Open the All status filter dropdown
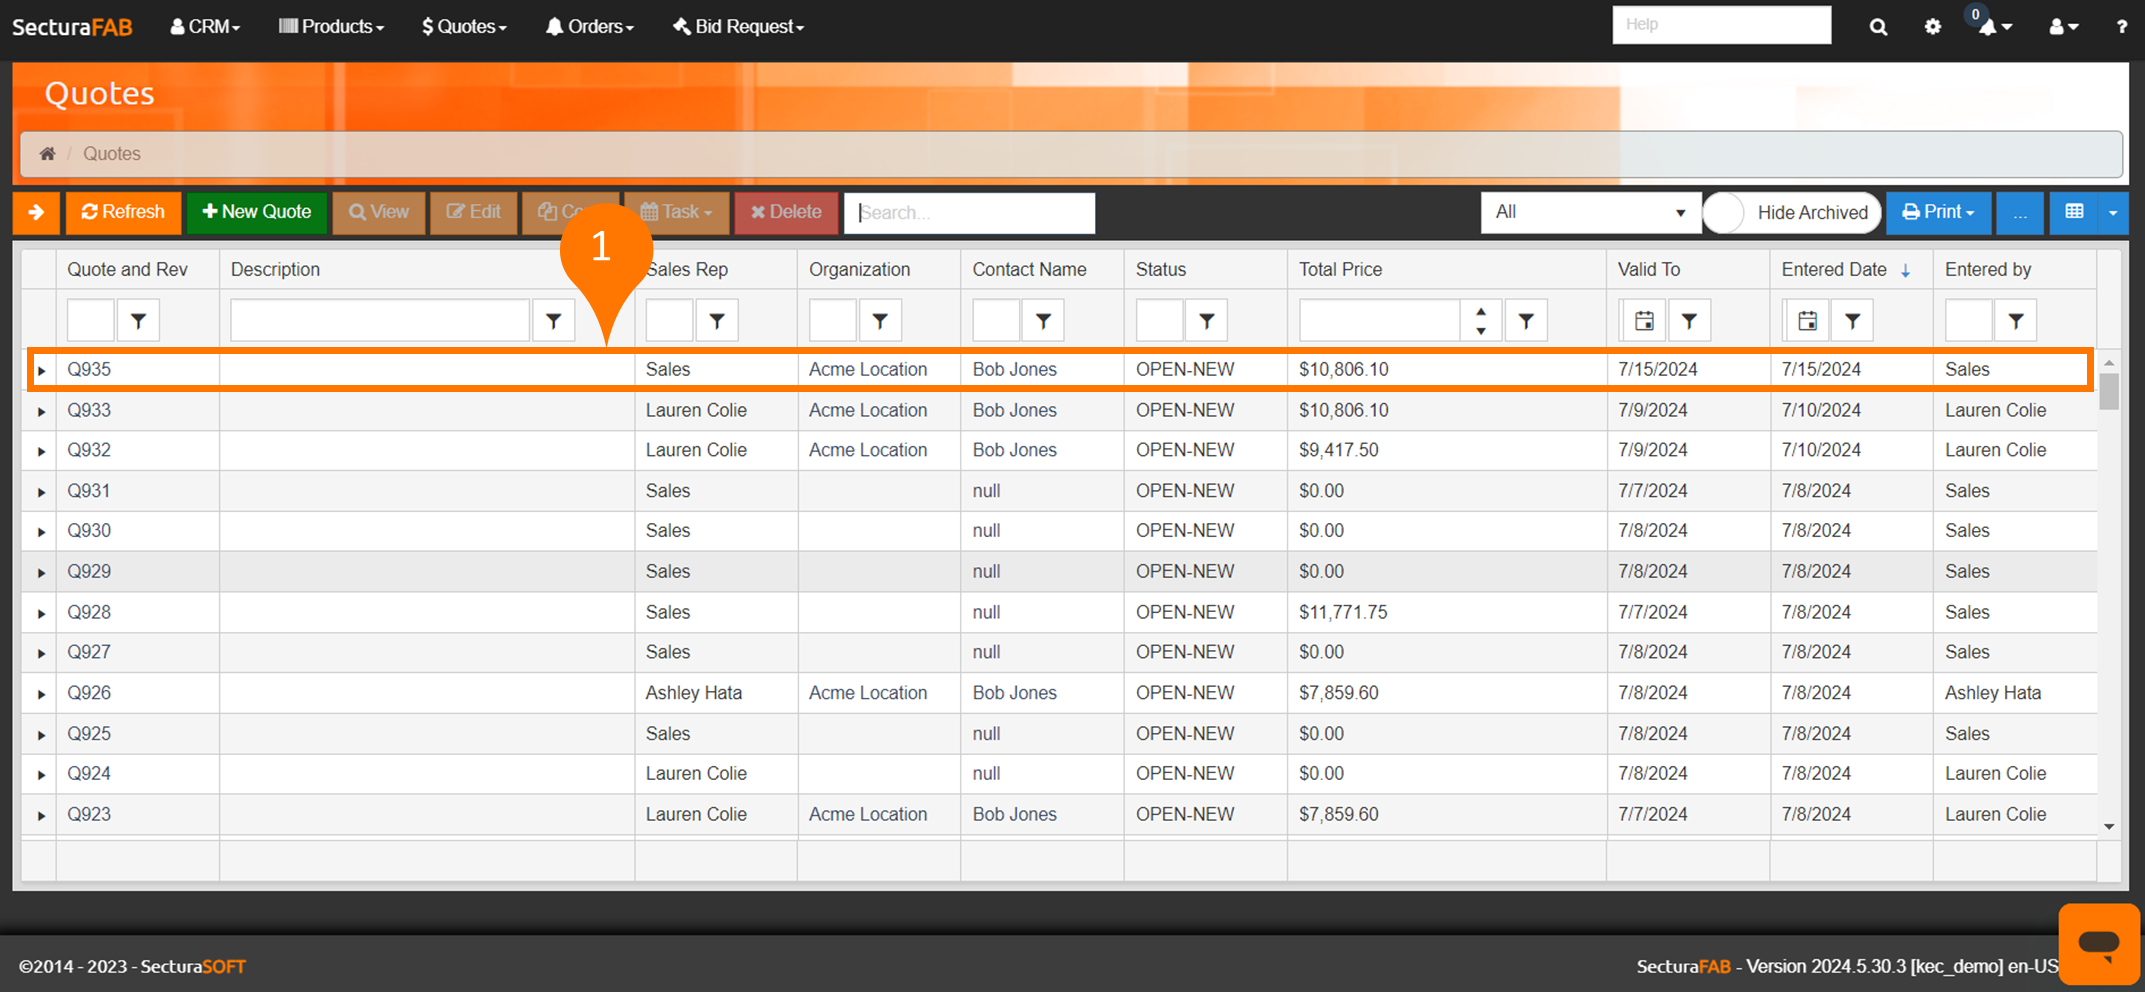The width and height of the screenshot is (2145, 992). click(x=1589, y=212)
